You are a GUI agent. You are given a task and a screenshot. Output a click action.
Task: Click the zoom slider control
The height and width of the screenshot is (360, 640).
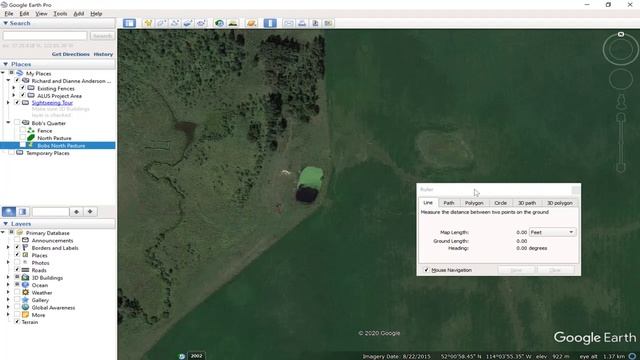621,143
